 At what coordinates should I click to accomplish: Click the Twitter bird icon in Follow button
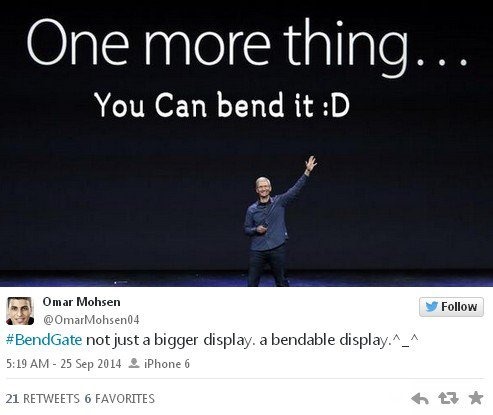pyautogui.click(x=432, y=307)
